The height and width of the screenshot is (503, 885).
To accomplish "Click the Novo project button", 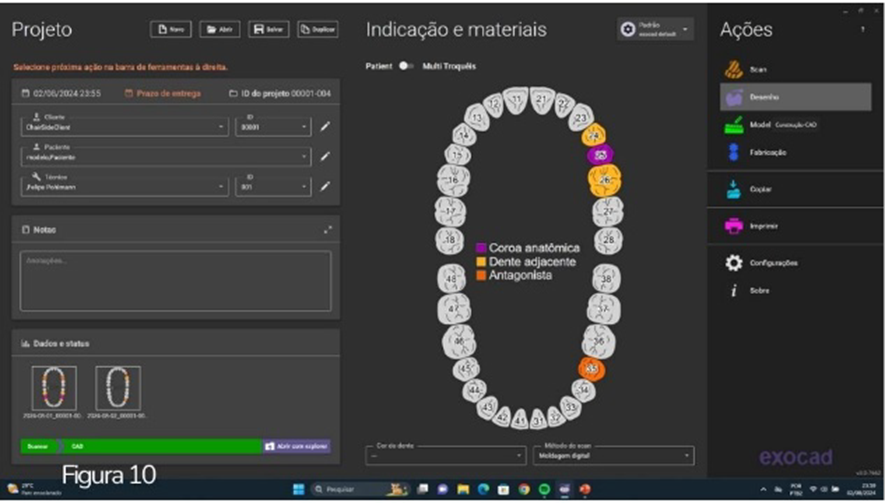I will [171, 30].
